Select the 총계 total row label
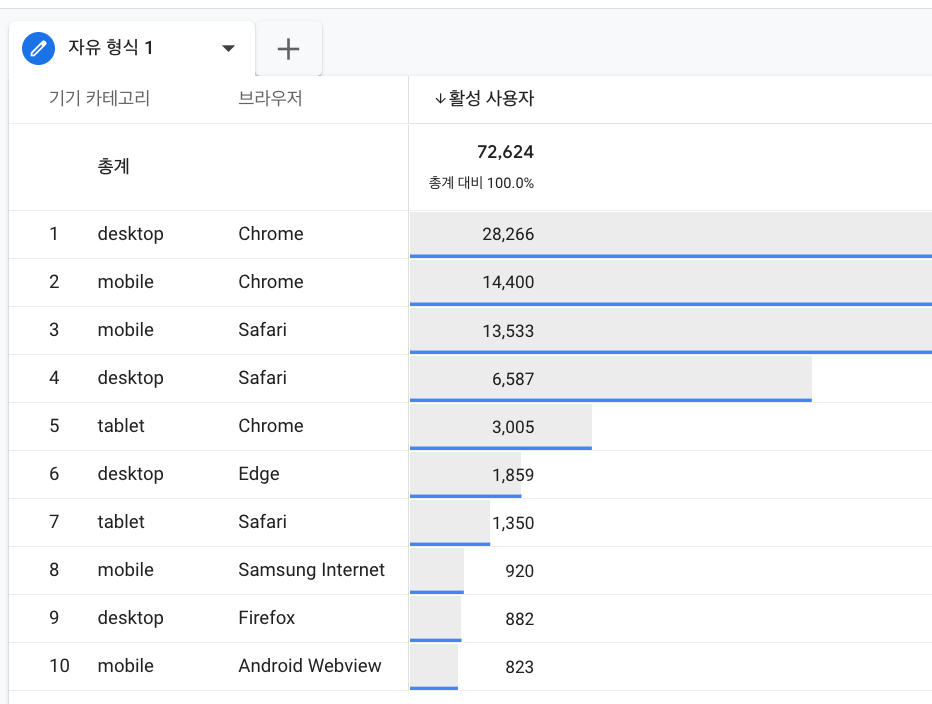 114,166
